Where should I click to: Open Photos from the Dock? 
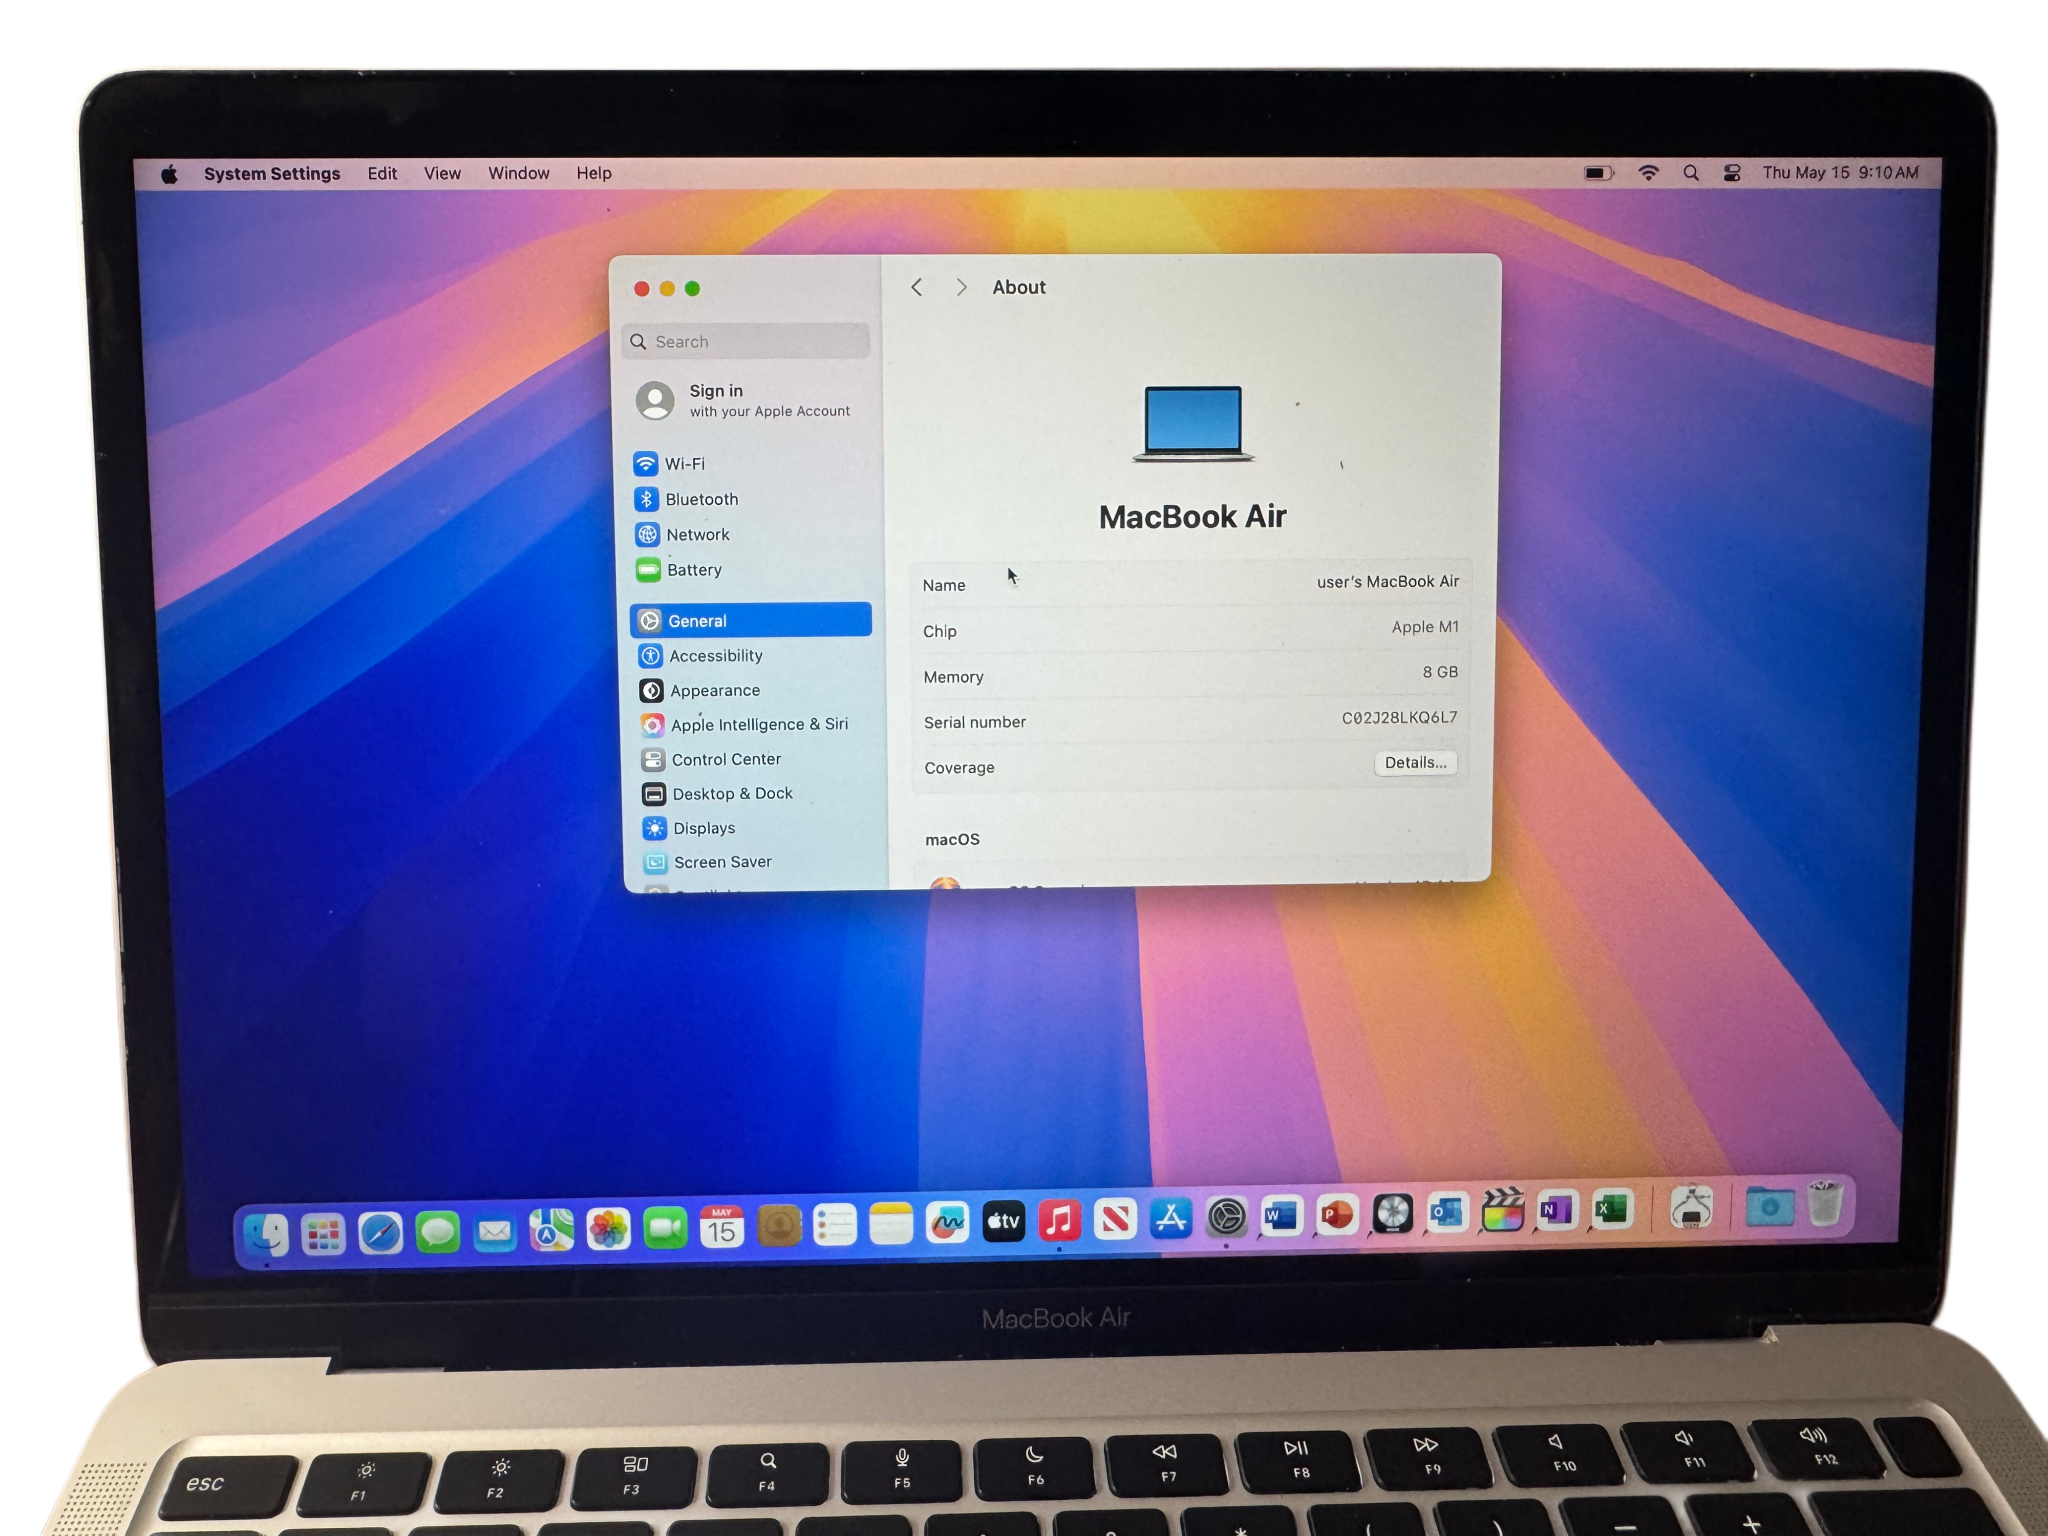coord(608,1230)
